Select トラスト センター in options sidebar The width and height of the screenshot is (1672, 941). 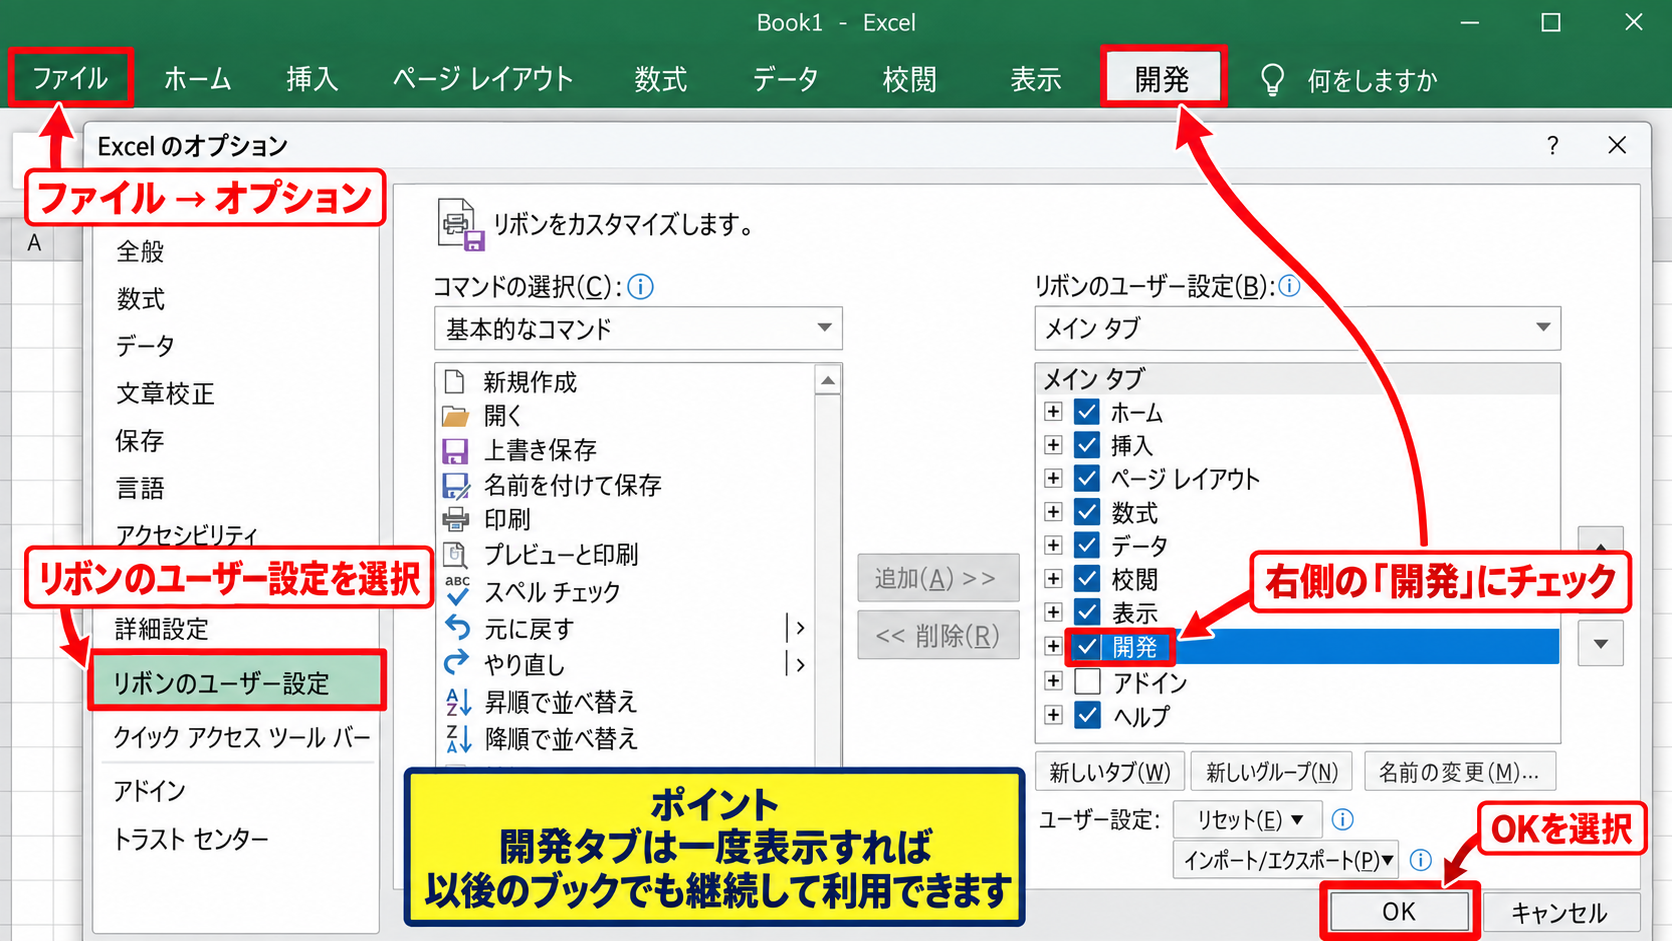(190, 839)
